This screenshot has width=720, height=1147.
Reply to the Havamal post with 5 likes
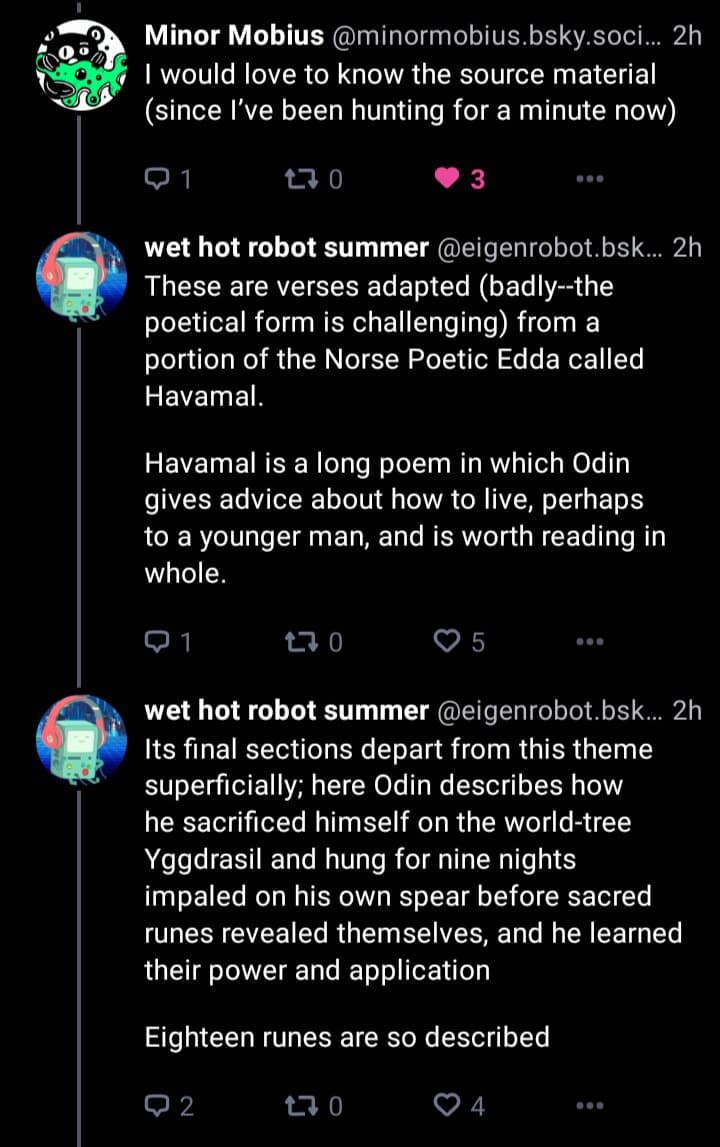pyautogui.click(x=158, y=642)
